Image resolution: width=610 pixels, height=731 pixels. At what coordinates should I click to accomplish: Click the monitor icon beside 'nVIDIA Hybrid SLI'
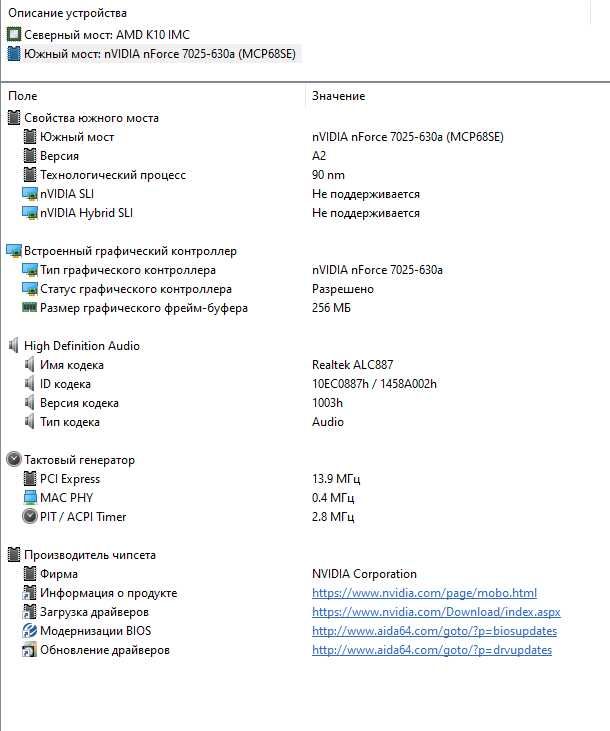pos(29,213)
